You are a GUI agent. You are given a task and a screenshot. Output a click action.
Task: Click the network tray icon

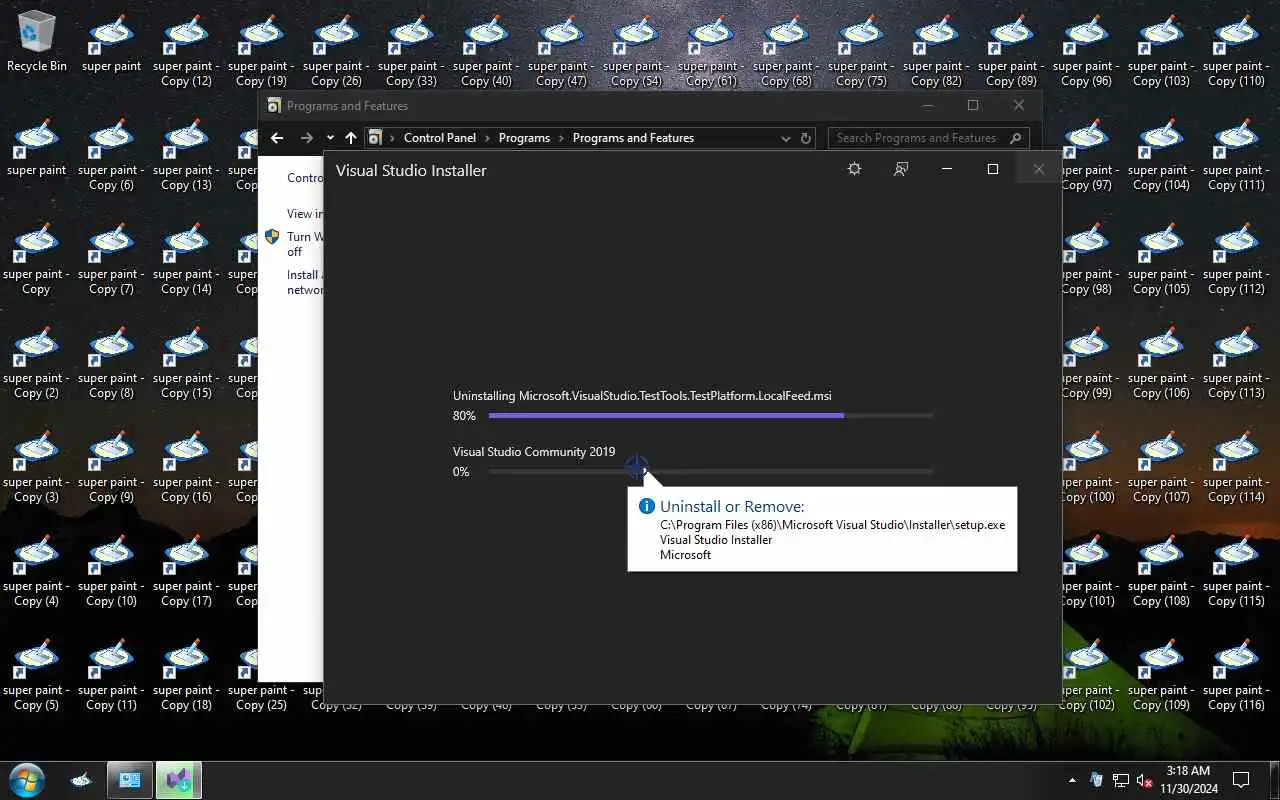[1121, 780]
